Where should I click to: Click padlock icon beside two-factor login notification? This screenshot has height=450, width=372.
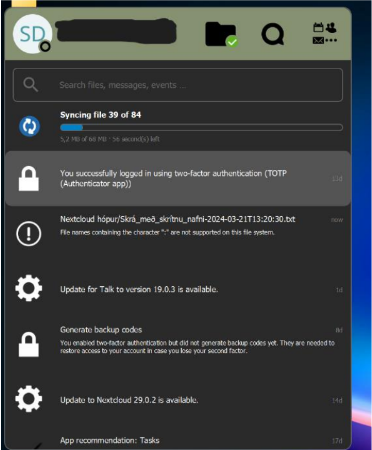(x=29, y=179)
